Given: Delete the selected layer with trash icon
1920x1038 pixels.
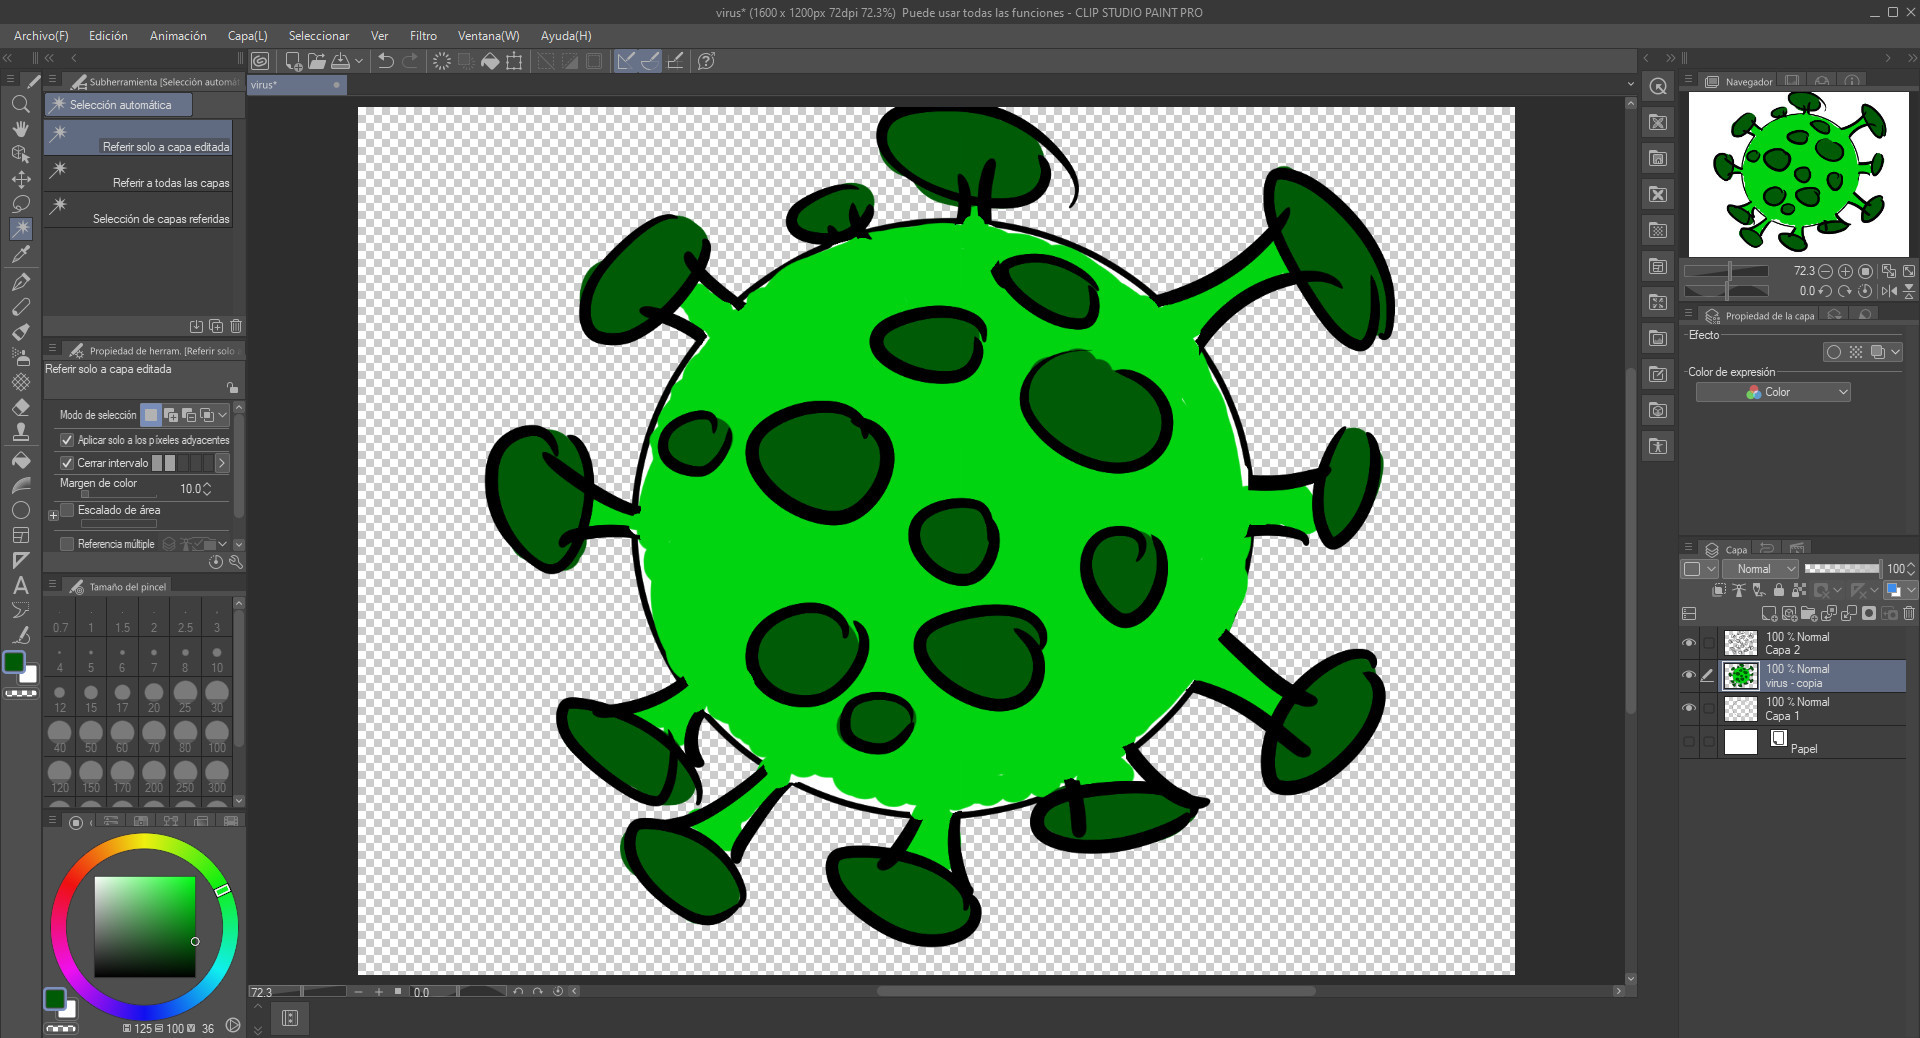Looking at the screenshot, I should tap(1909, 613).
